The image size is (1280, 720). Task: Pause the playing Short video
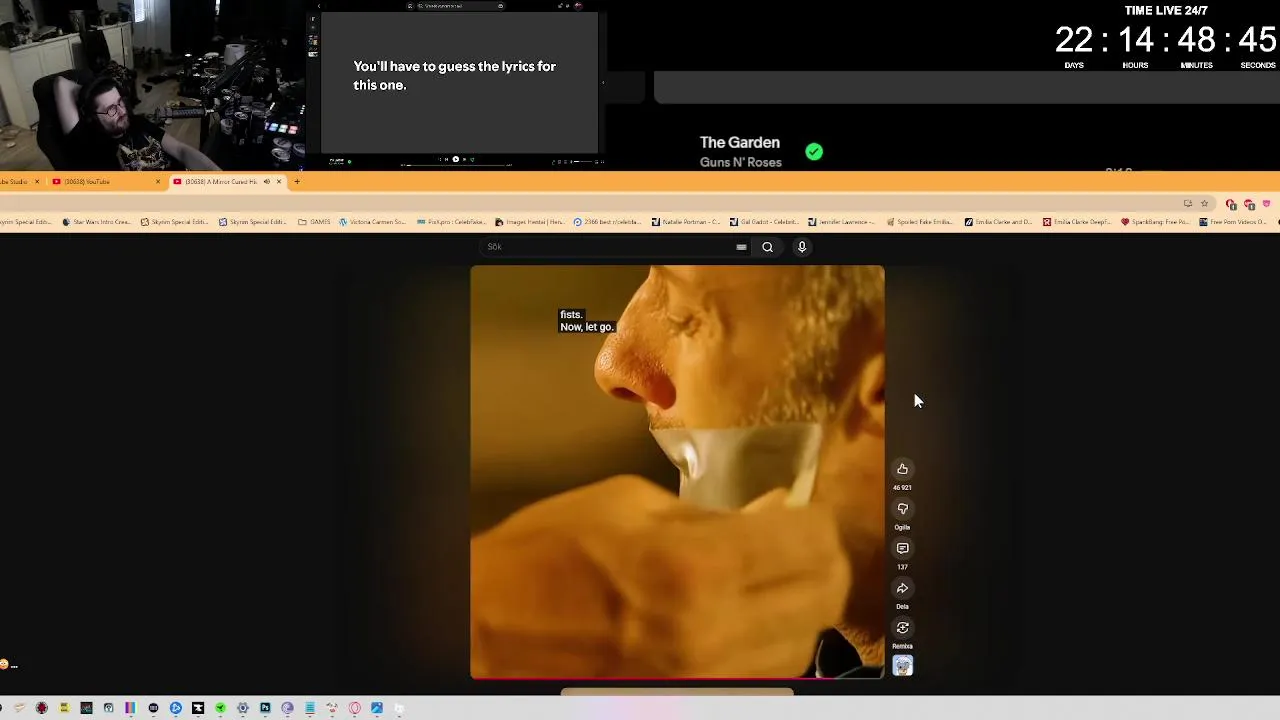677,472
